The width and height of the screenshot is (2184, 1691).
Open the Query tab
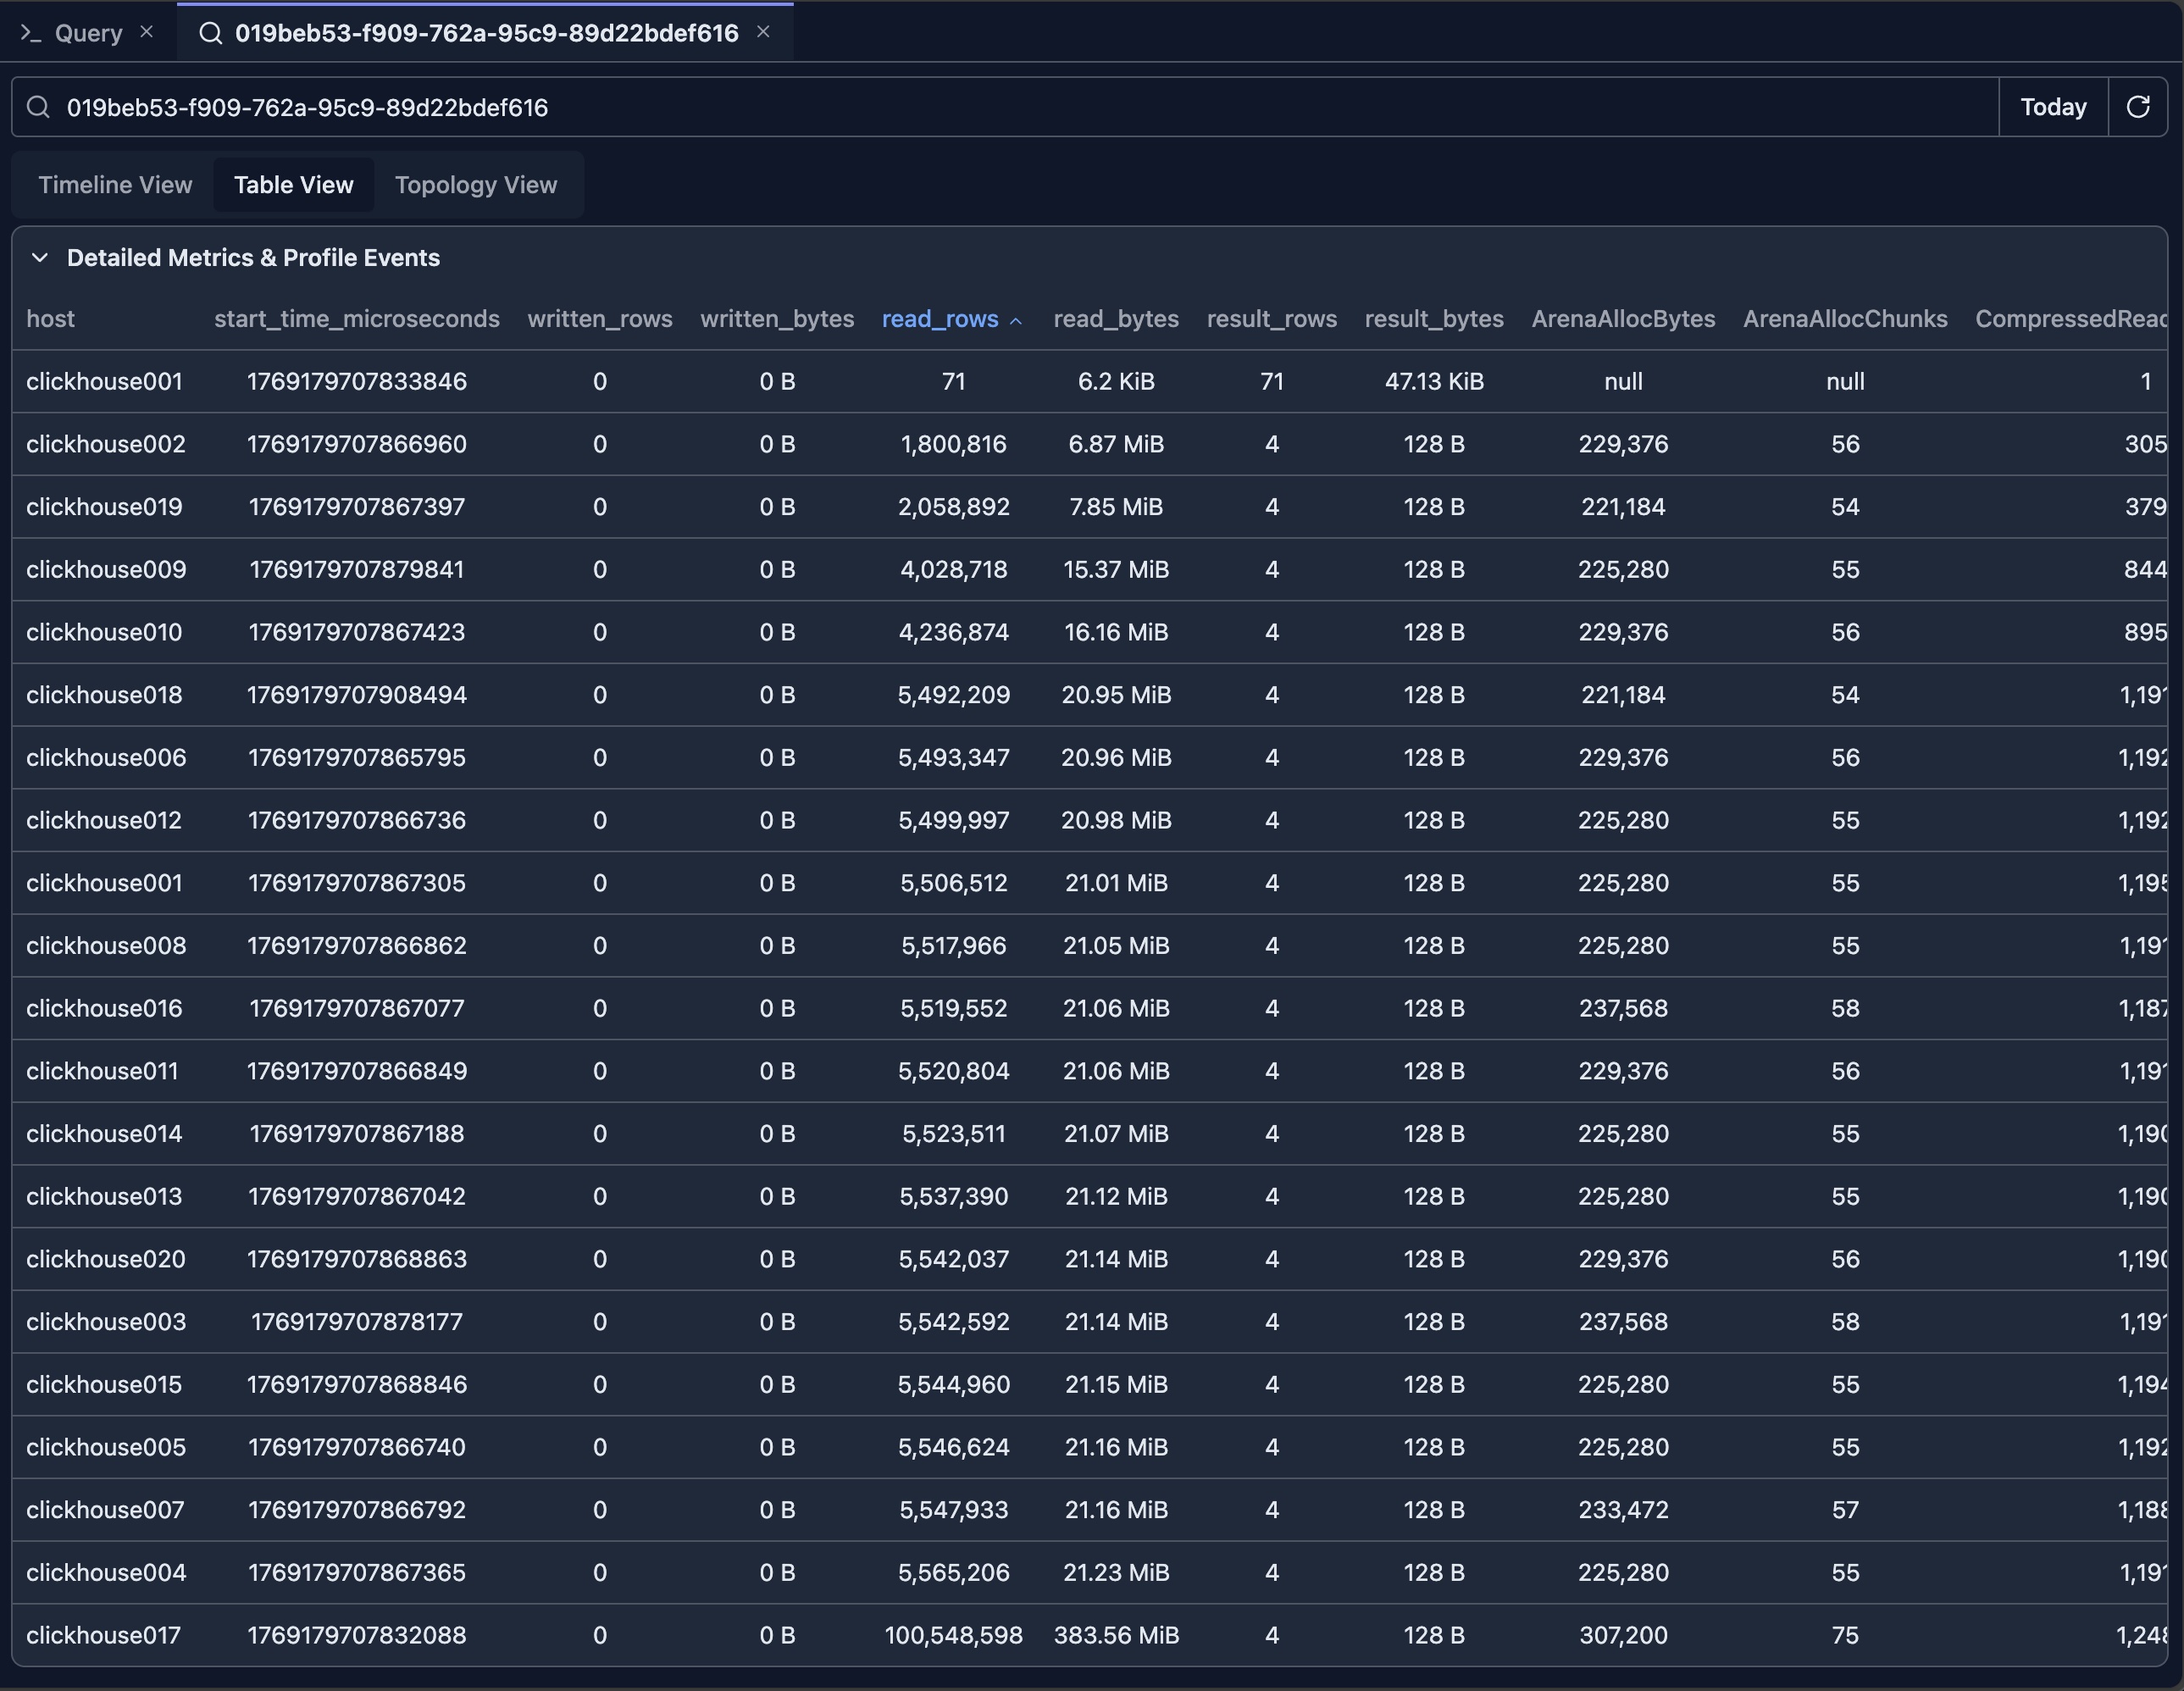coord(88,32)
